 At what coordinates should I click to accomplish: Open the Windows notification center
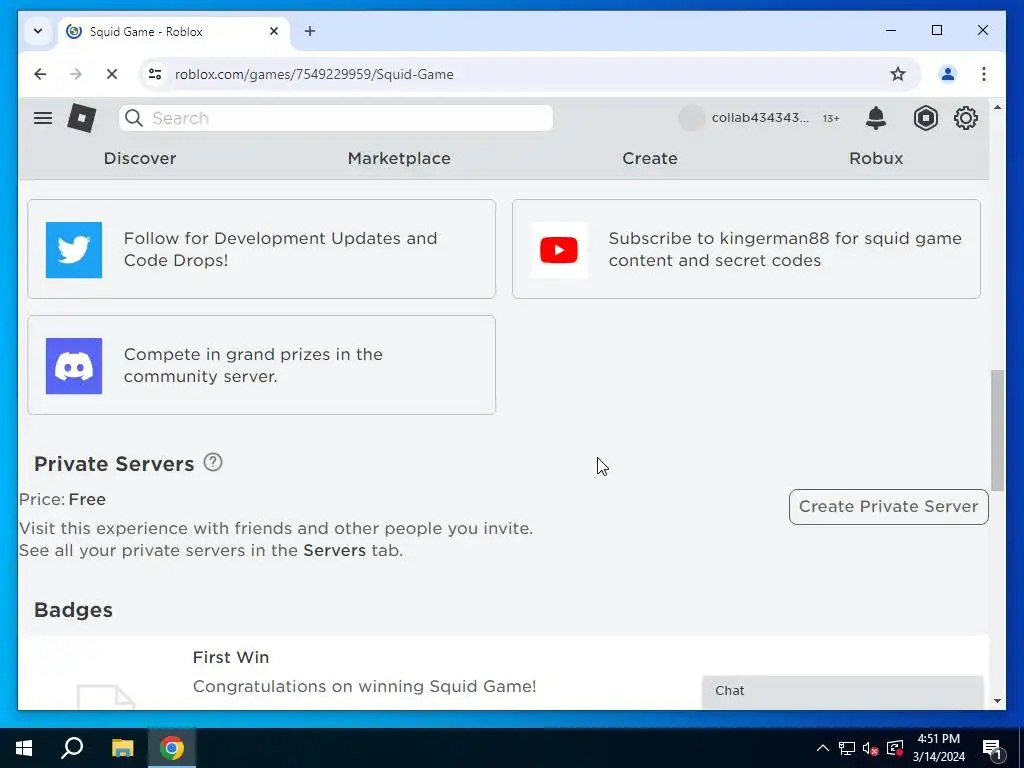992,748
